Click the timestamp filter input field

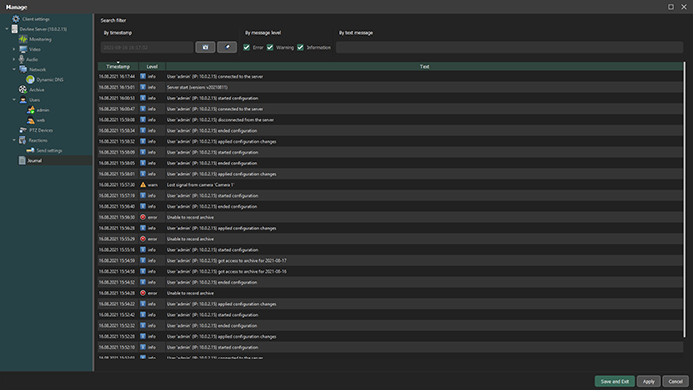pos(147,47)
